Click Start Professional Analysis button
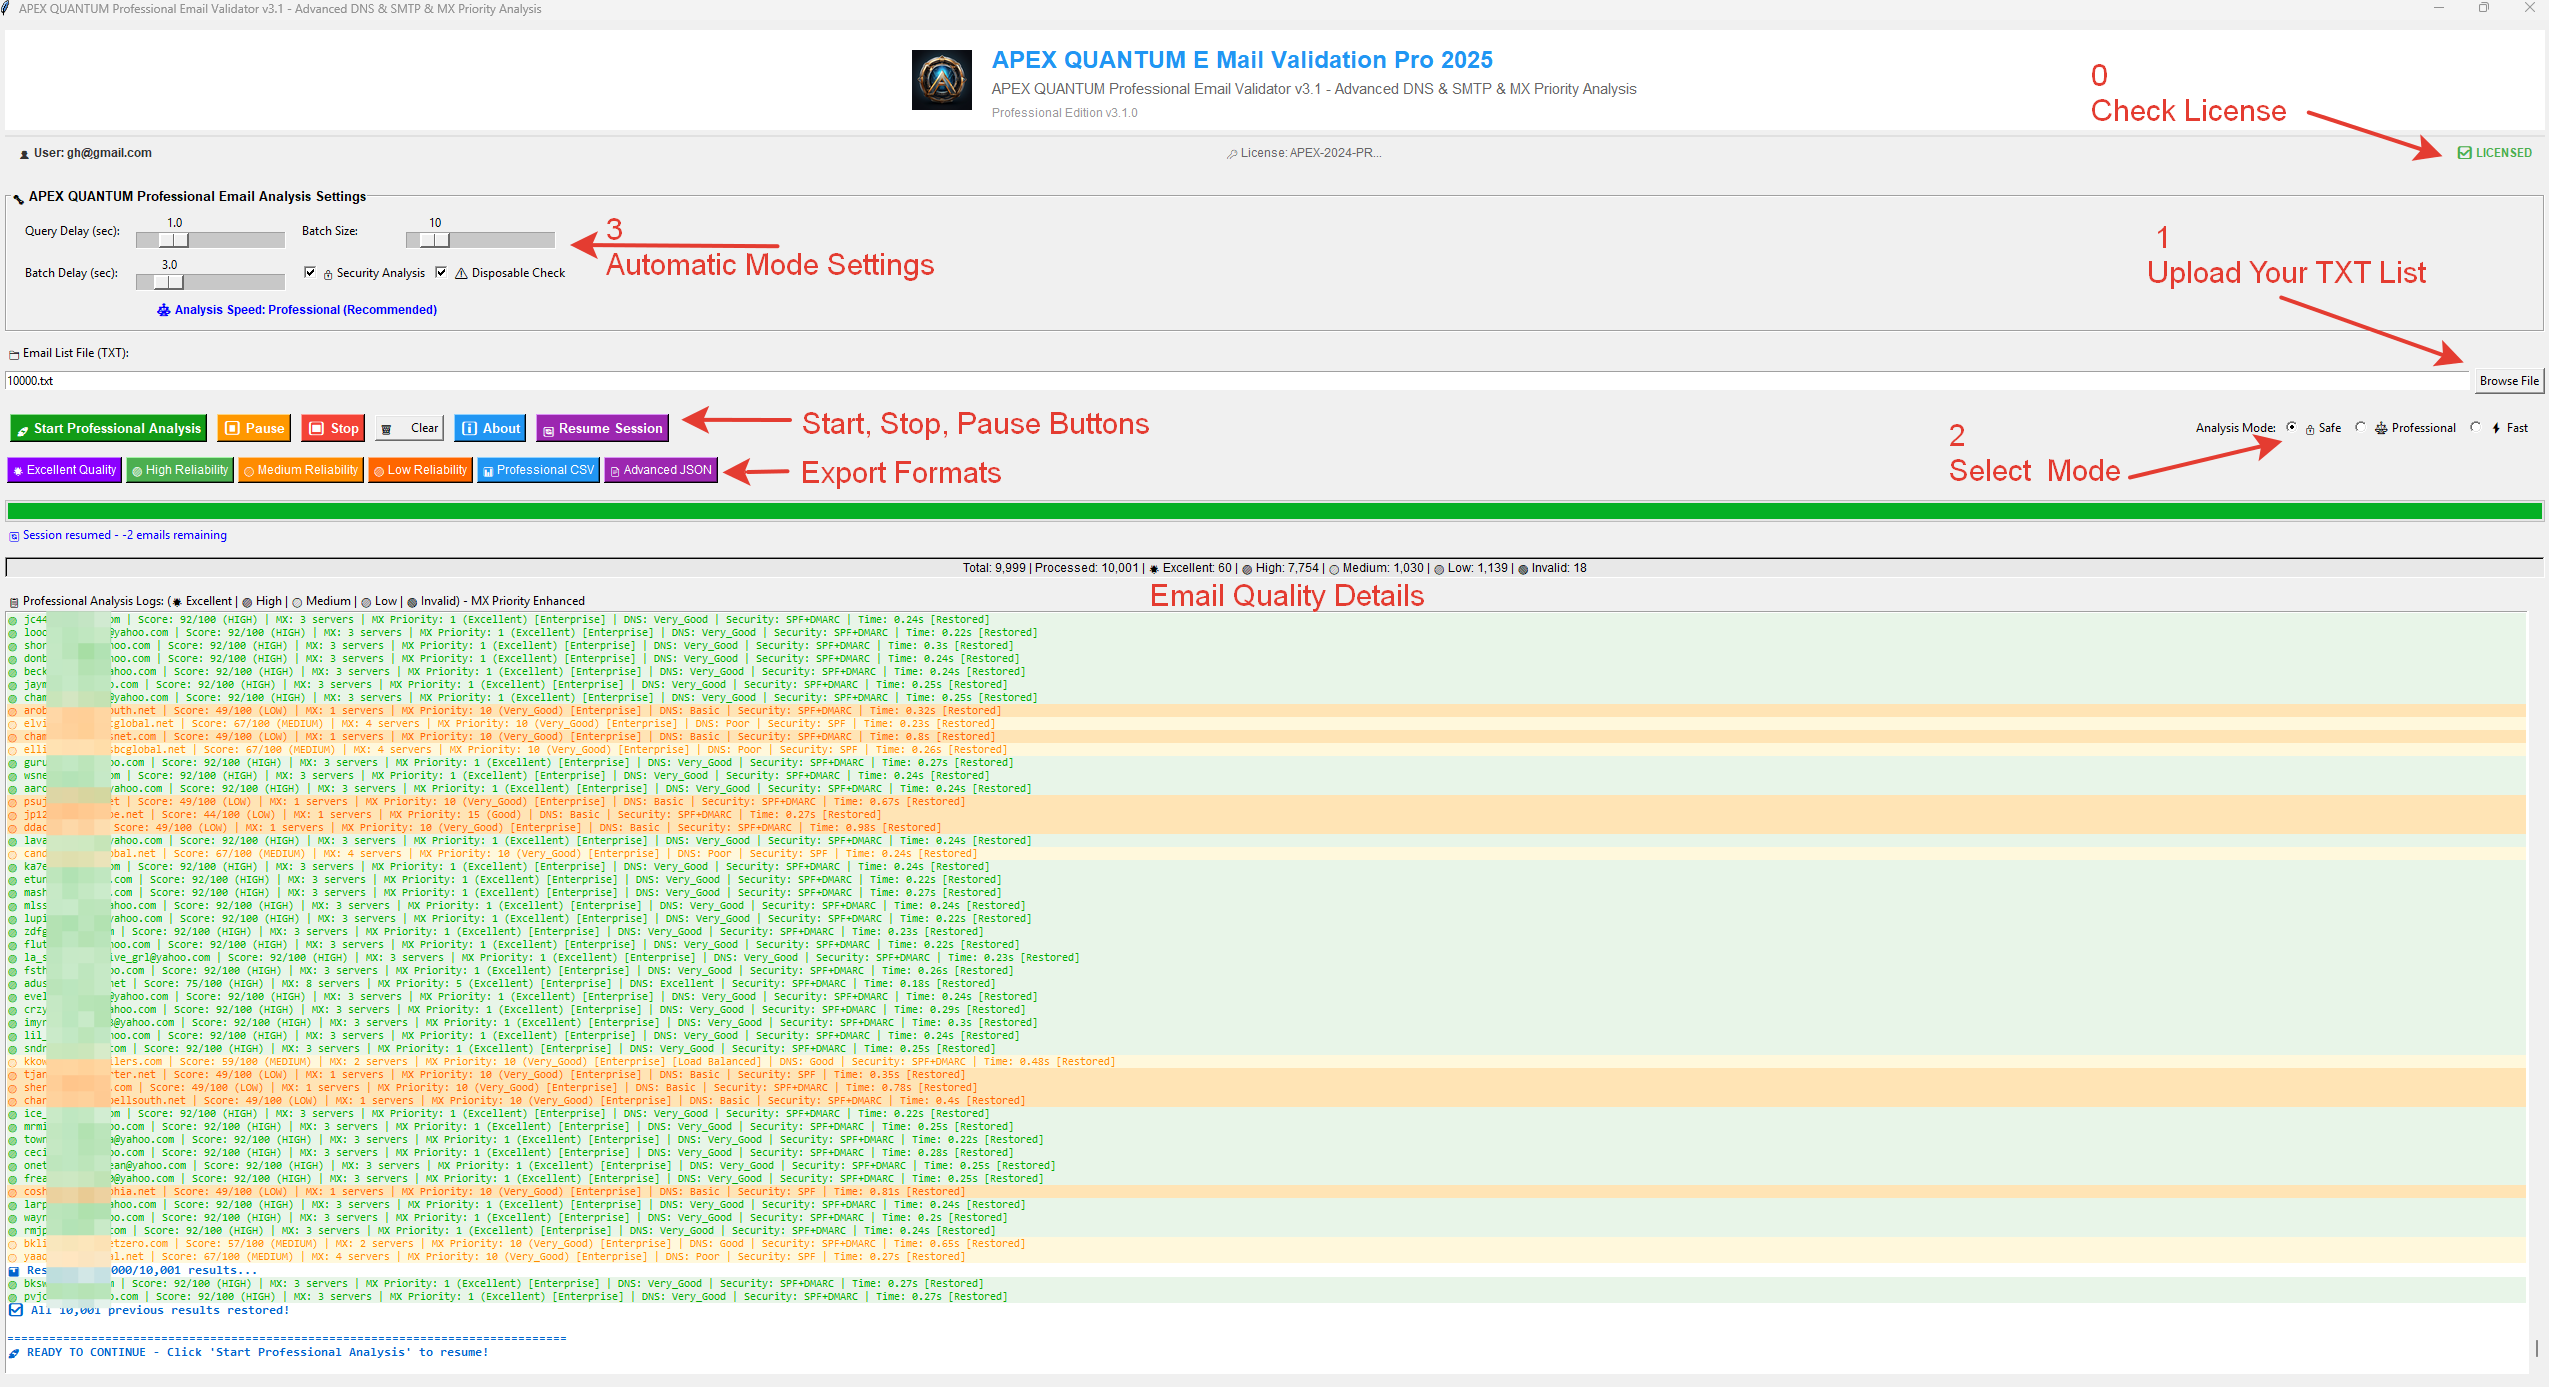The width and height of the screenshot is (2549, 1387). point(108,428)
